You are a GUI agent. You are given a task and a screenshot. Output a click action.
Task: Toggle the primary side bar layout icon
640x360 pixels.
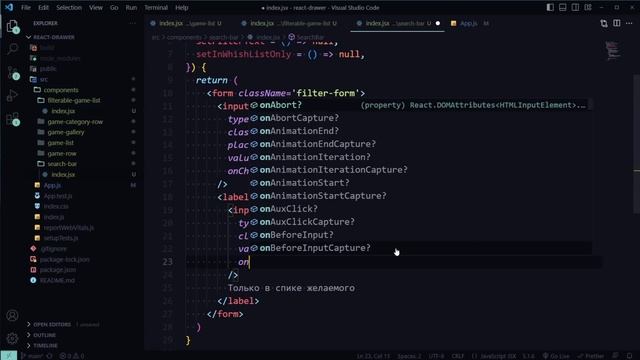(550, 8)
